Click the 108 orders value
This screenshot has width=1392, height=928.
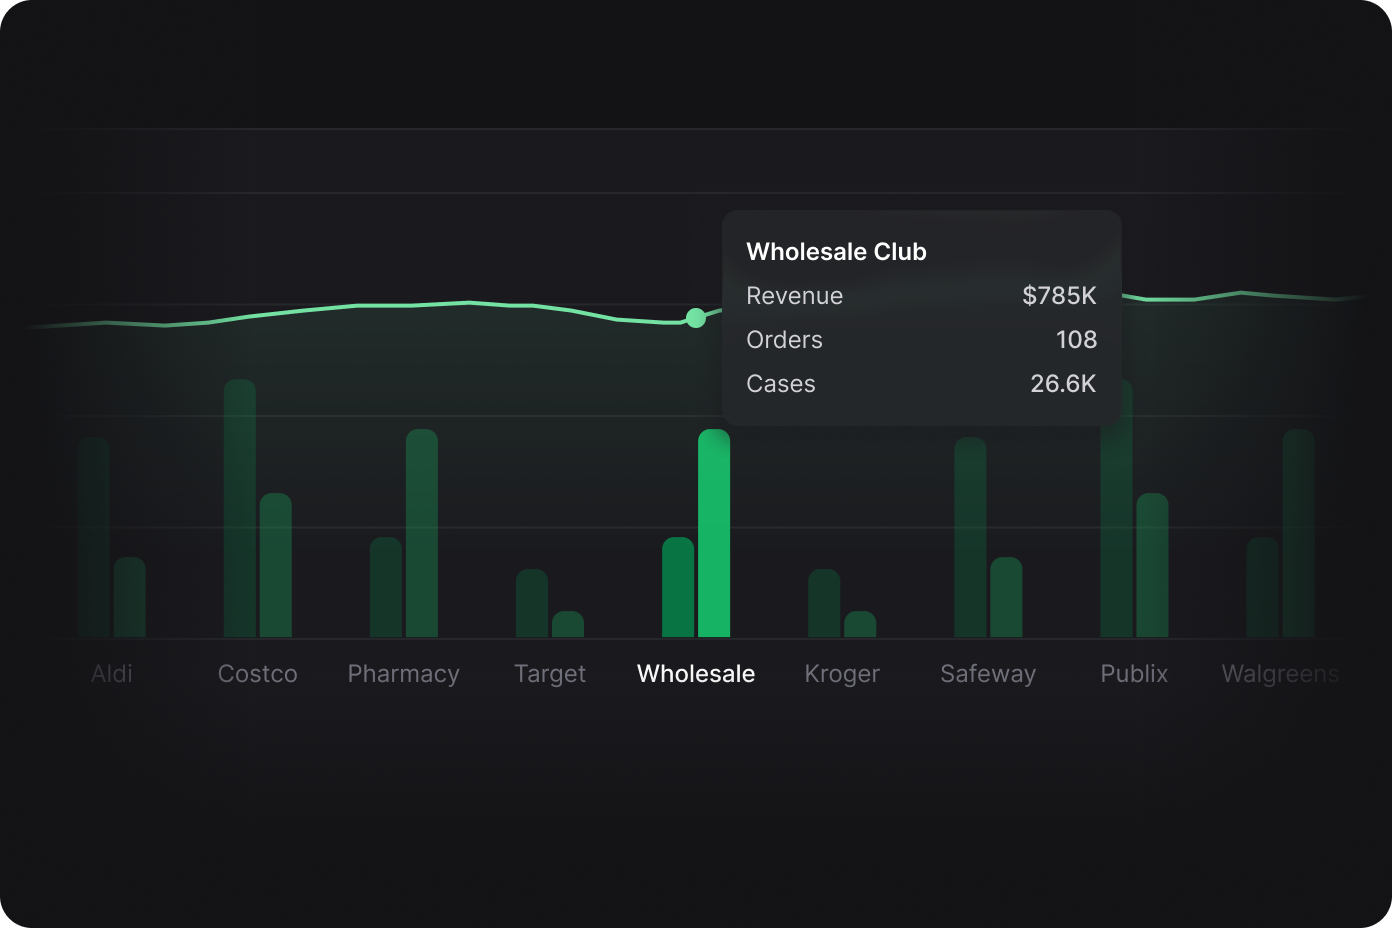tap(1076, 340)
